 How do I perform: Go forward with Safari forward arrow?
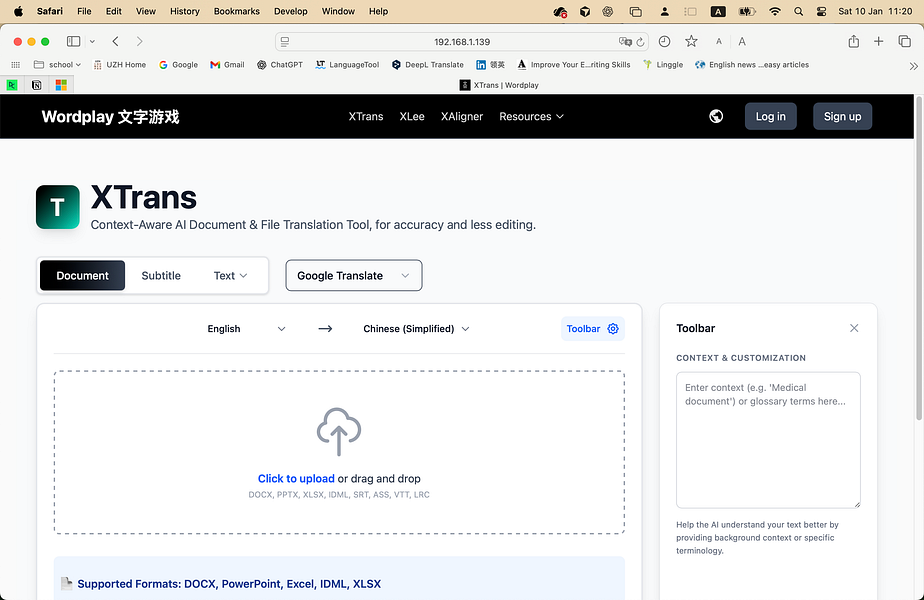click(140, 41)
